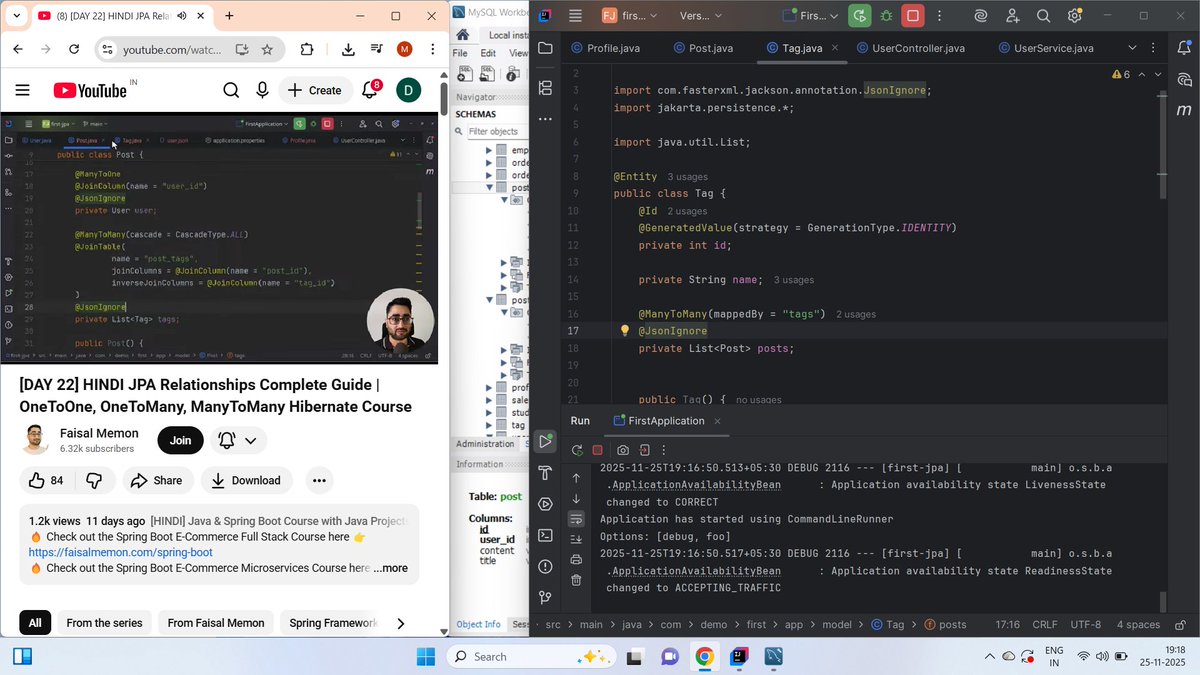
Task: Open the Maven tool window icon
Action: pos(1185,110)
